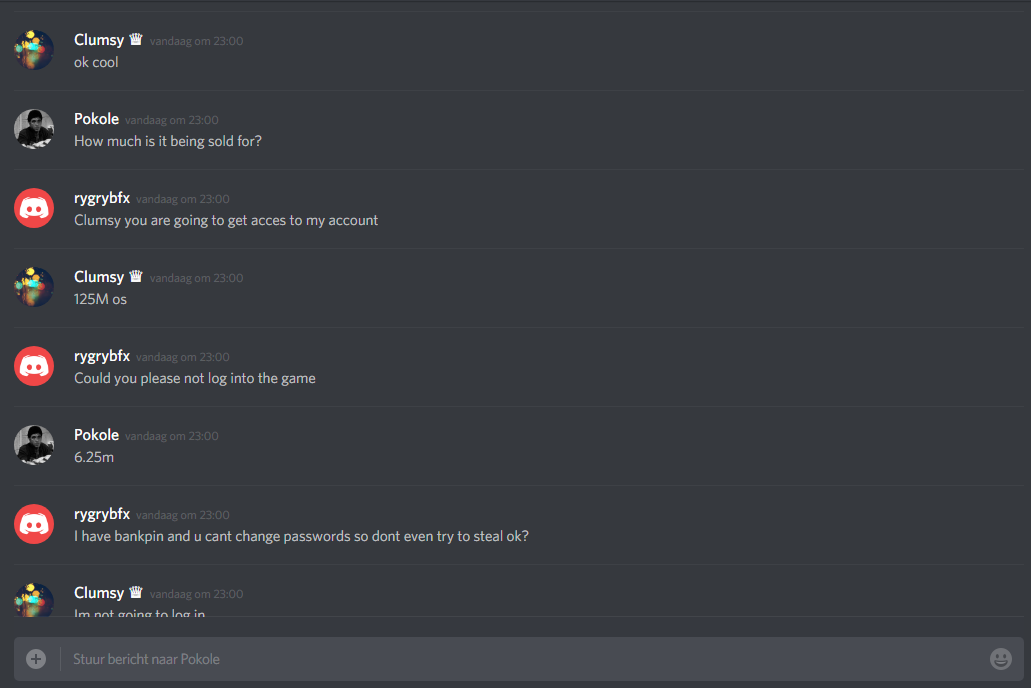The width and height of the screenshot is (1031, 688).
Task: Click rygrybfx's username above 'Clumsy you are going'
Action: click(x=102, y=199)
